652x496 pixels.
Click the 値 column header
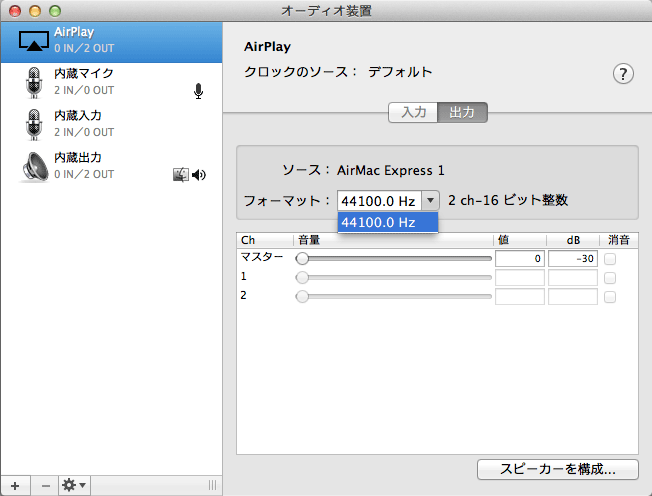[520, 240]
